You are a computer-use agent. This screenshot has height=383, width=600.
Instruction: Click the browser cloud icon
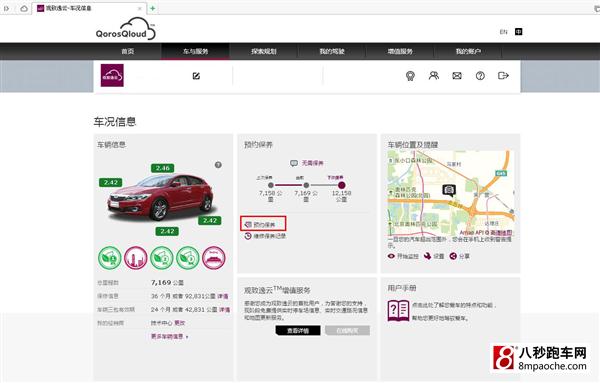click(x=24, y=8)
